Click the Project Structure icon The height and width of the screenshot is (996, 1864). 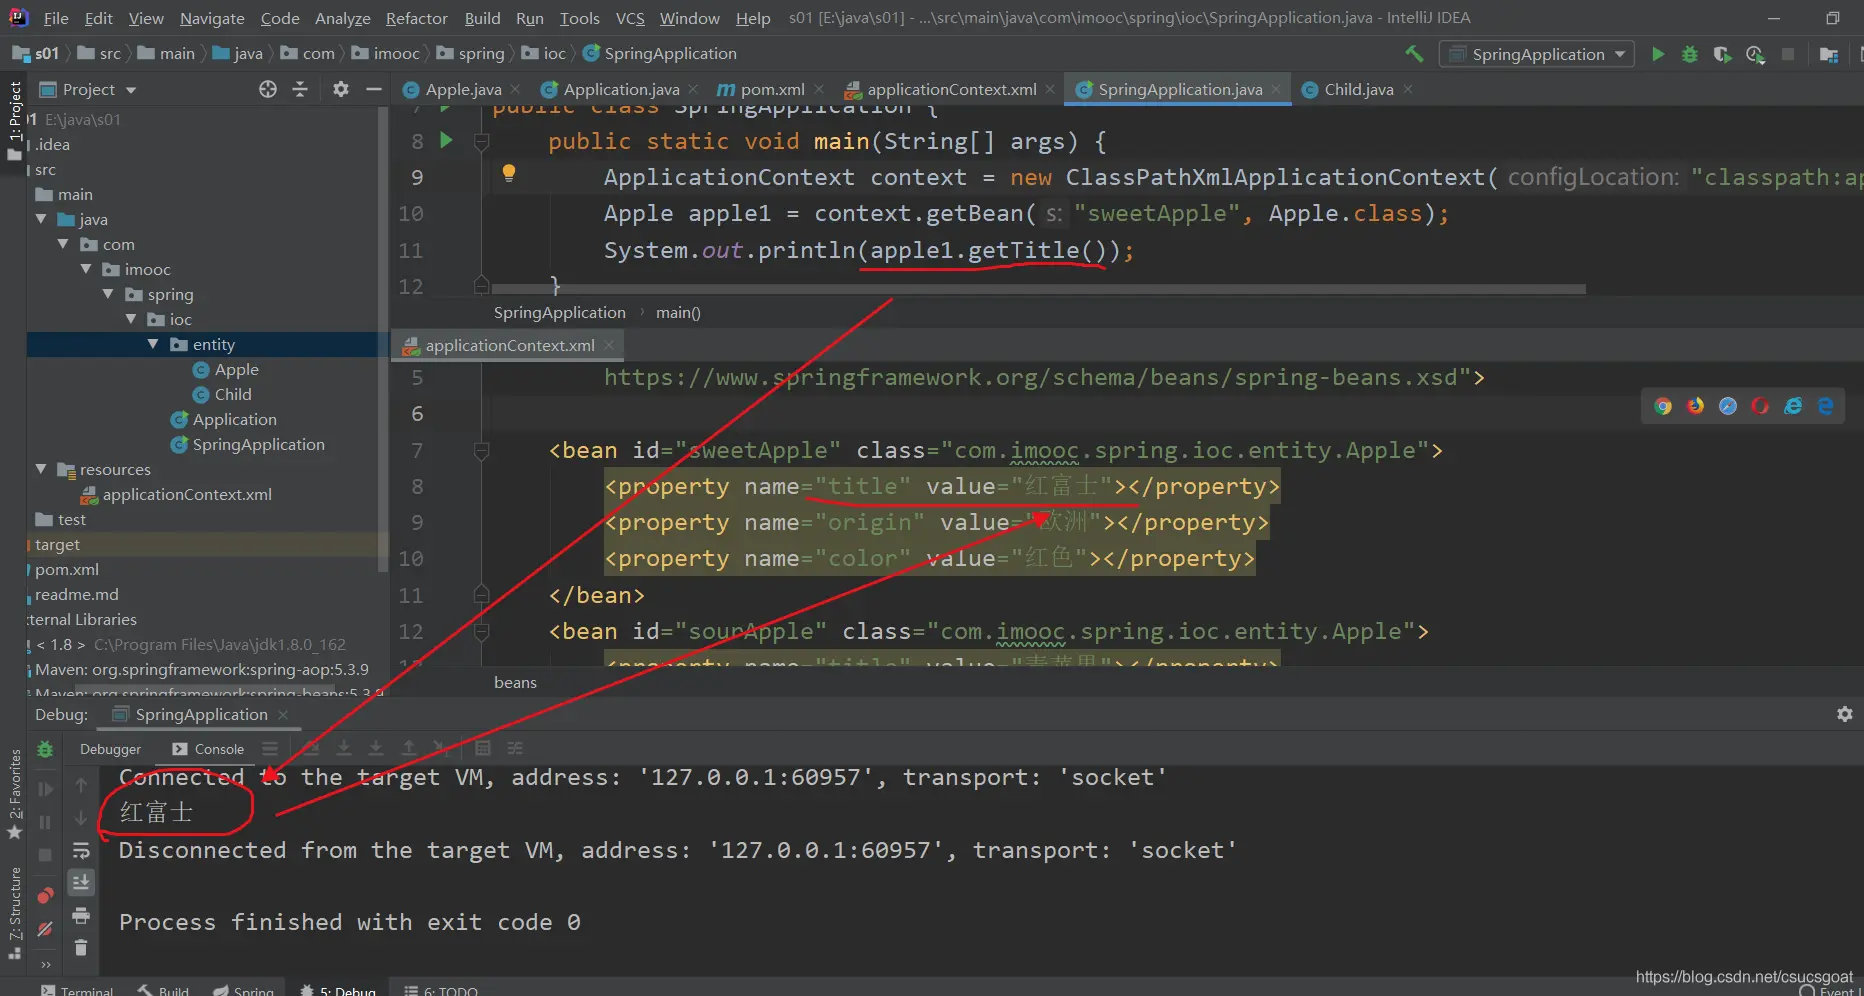point(1829,54)
